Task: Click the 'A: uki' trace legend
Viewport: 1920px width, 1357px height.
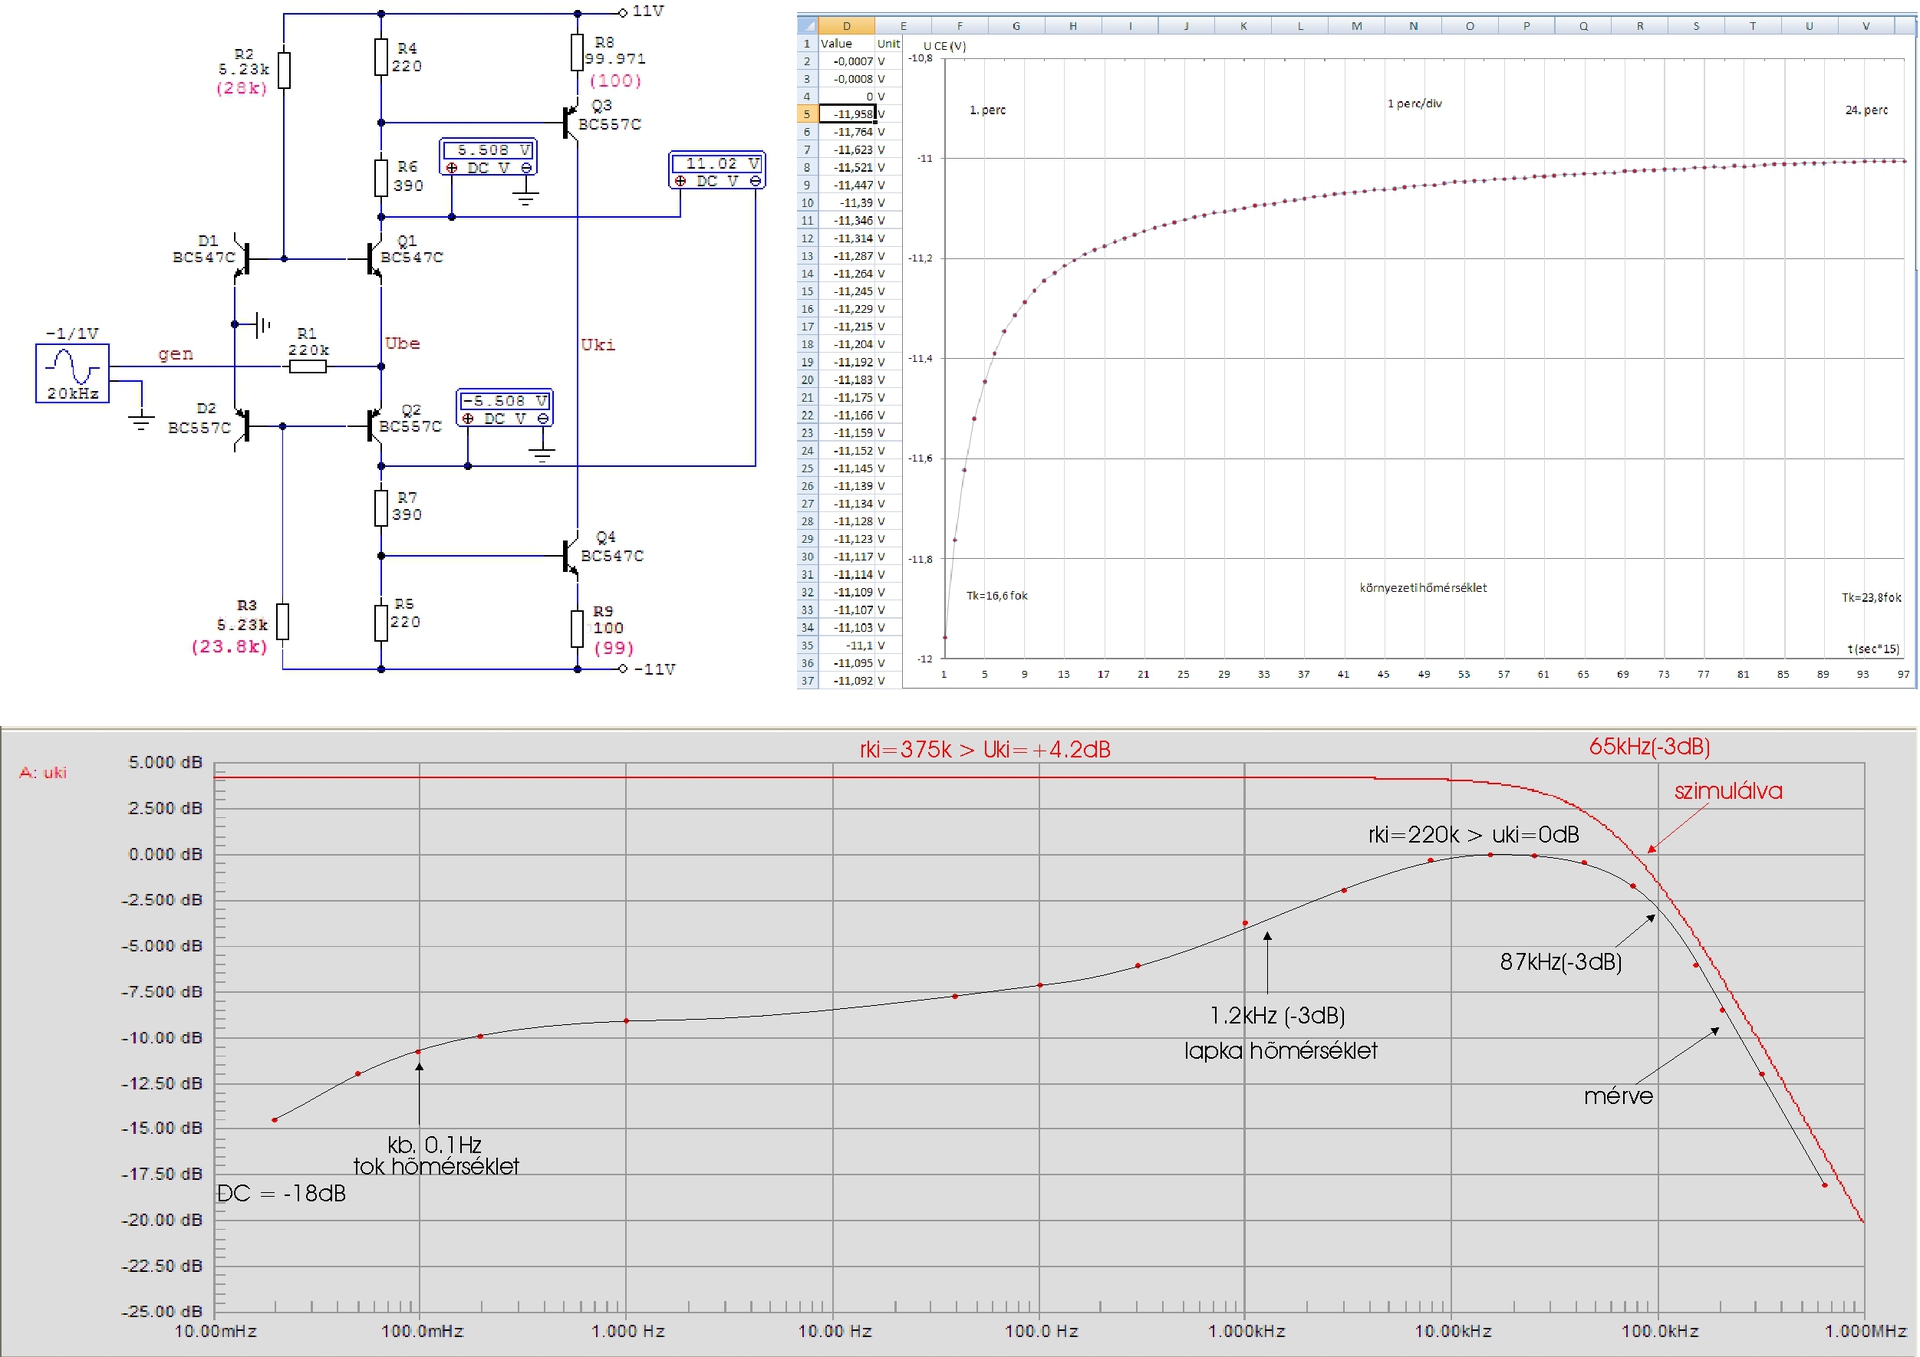Action: pyautogui.click(x=43, y=773)
